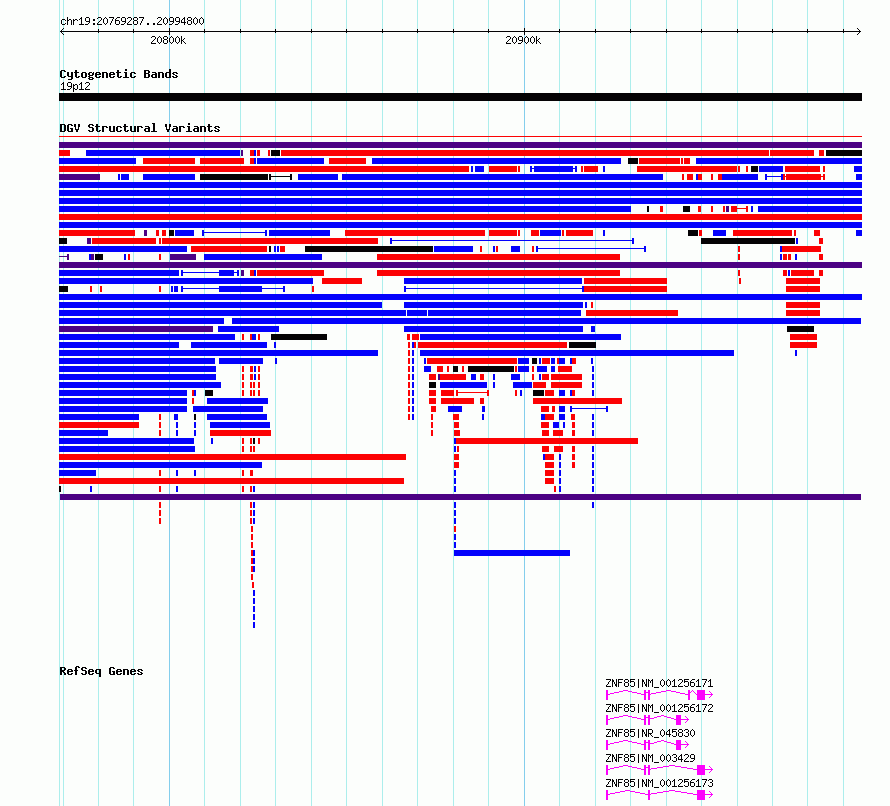890x806 pixels.
Task: Select the Cytogenetic Bands track title
Action: tap(119, 74)
